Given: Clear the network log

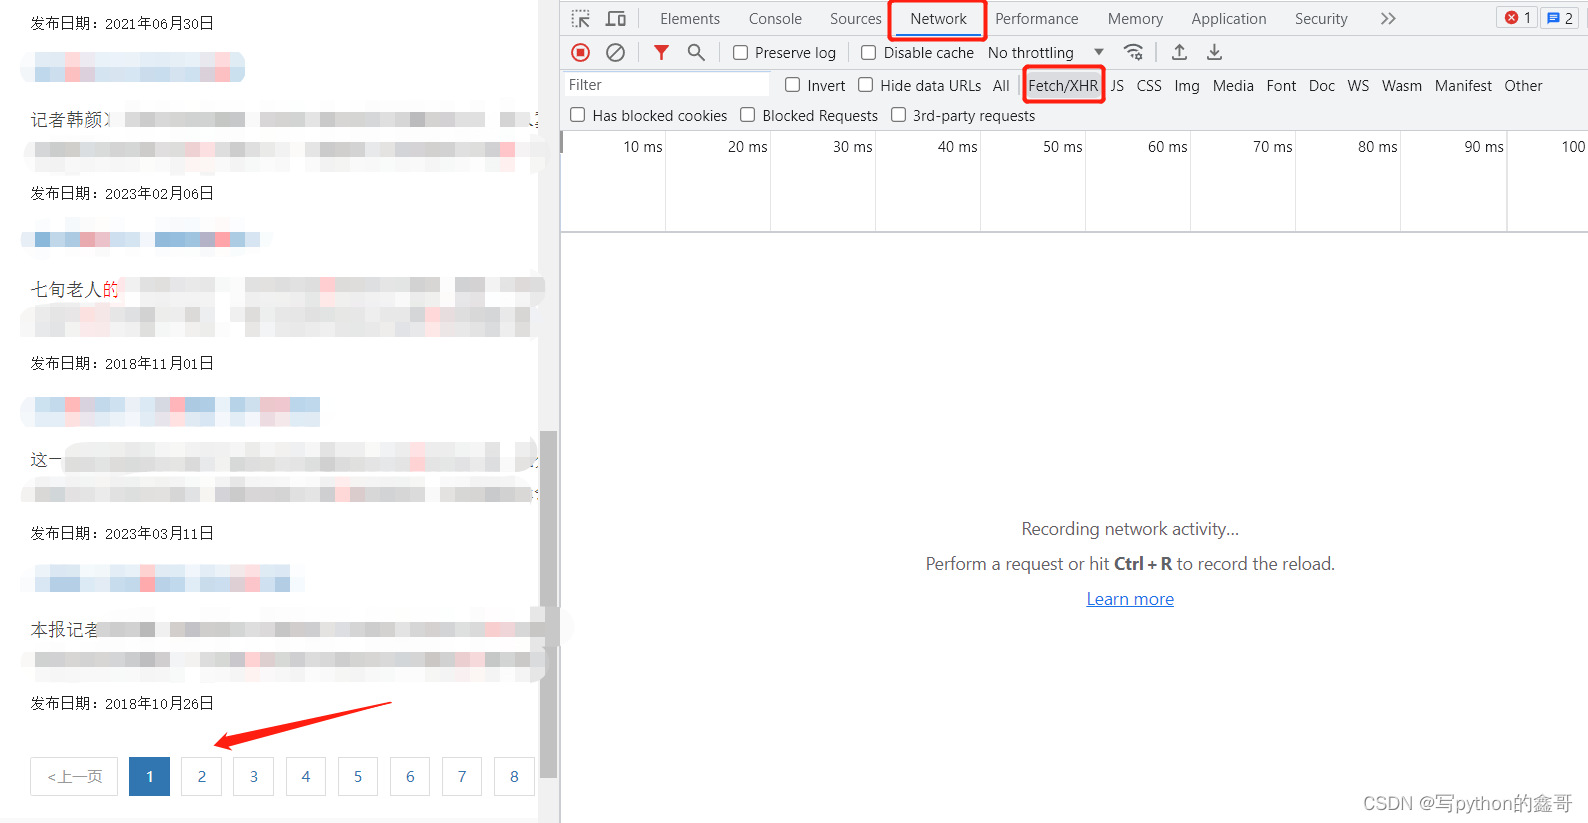Looking at the screenshot, I should pos(616,52).
